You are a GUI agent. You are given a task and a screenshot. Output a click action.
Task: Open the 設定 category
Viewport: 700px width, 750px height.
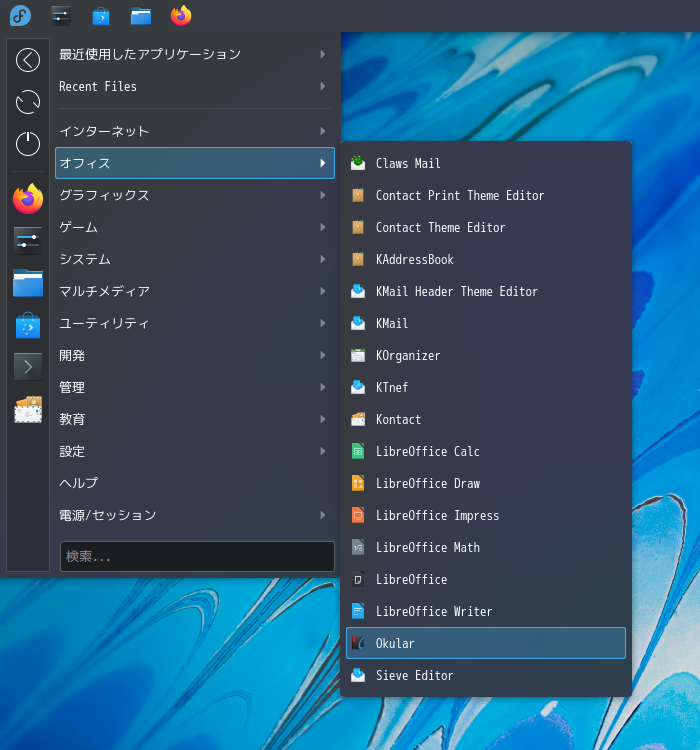tap(195, 452)
